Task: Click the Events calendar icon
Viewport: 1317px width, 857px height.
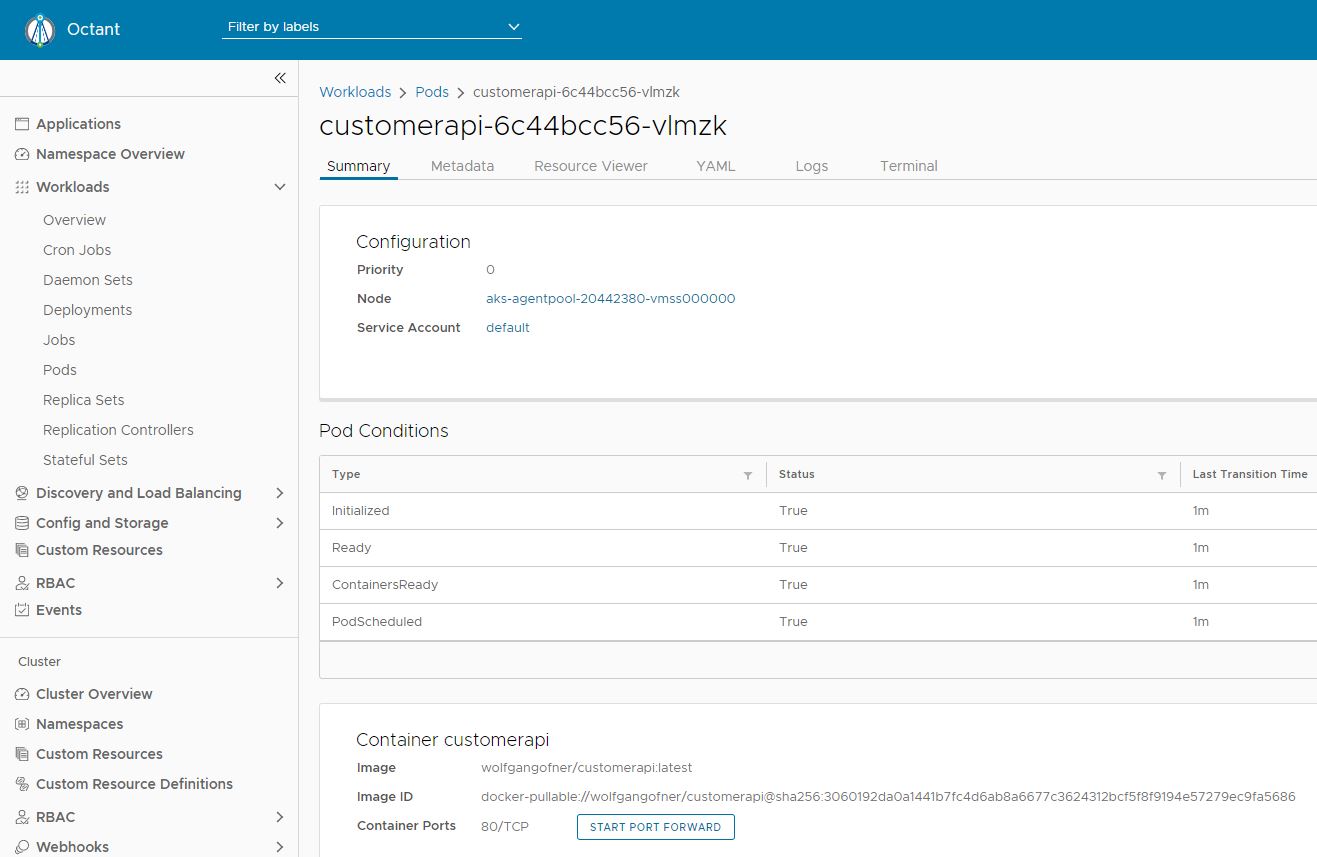Action: [22, 610]
